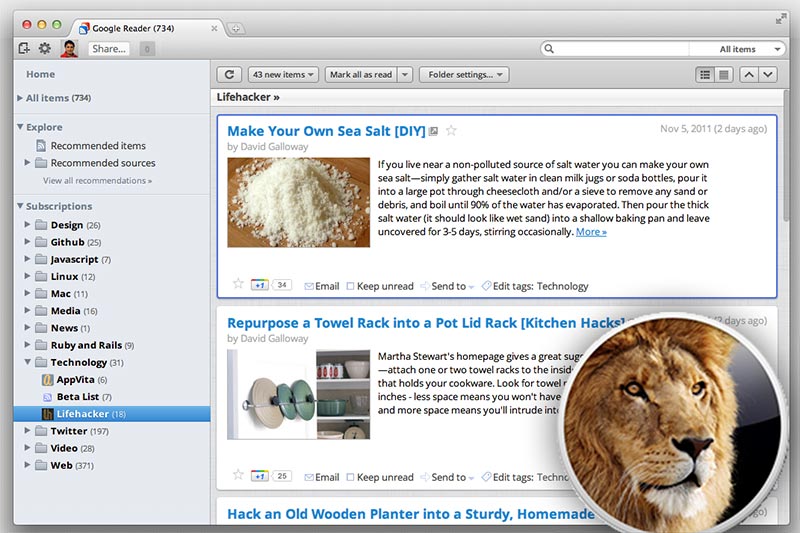The image size is (800, 533).
Task: Click the AppVita feed icon
Action: tap(47, 379)
